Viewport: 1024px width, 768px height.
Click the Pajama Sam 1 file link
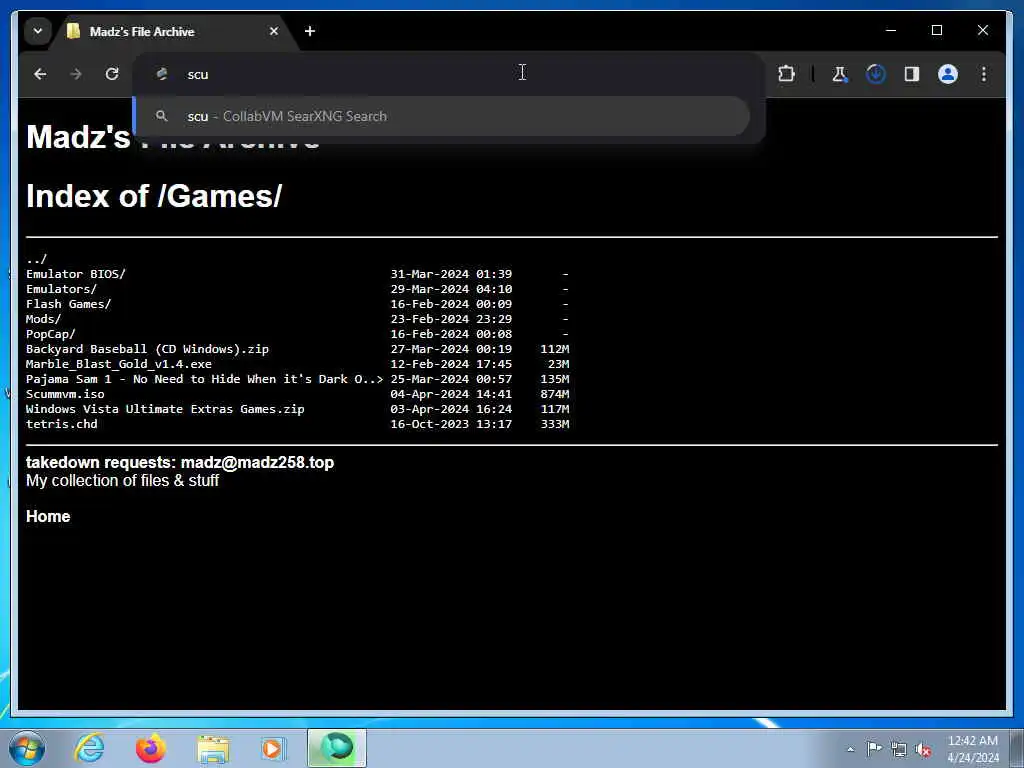click(x=204, y=379)
